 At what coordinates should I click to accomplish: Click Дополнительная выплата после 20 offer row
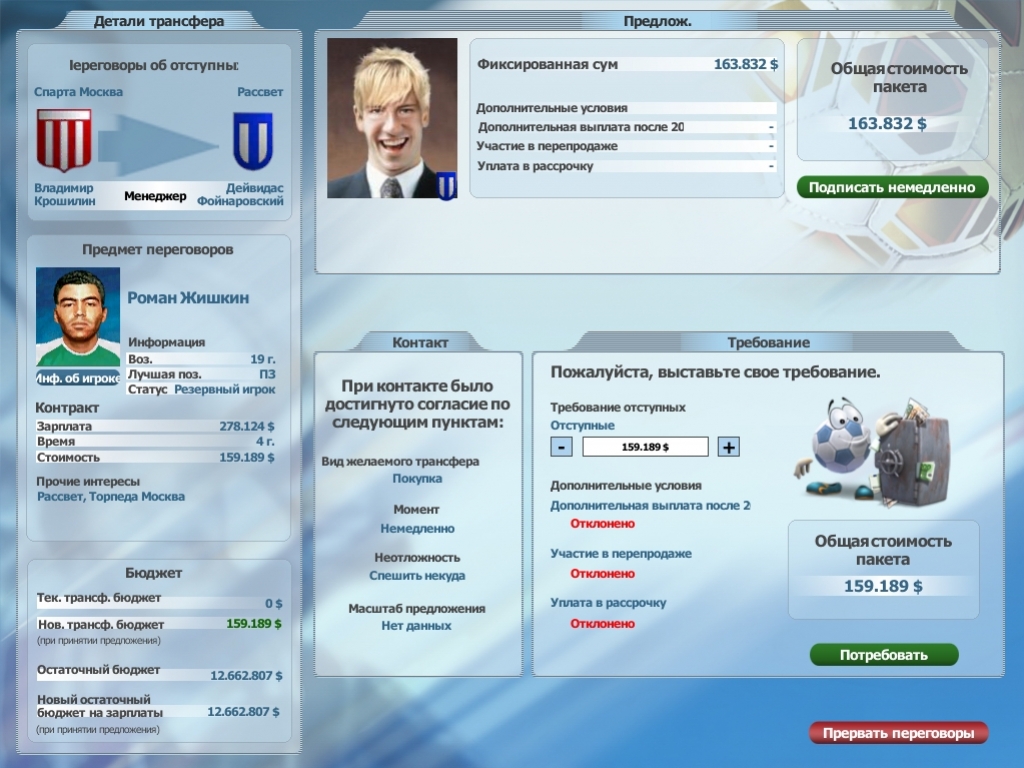626,127
